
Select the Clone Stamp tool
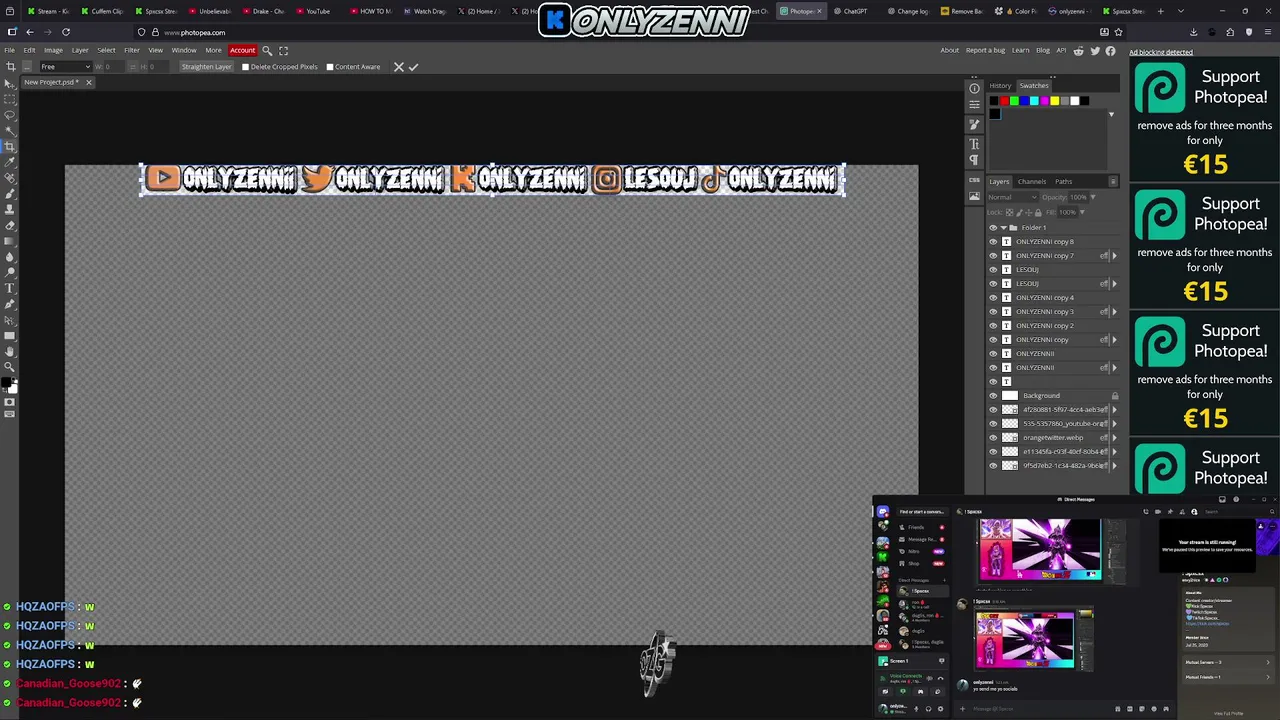(10, 209)
